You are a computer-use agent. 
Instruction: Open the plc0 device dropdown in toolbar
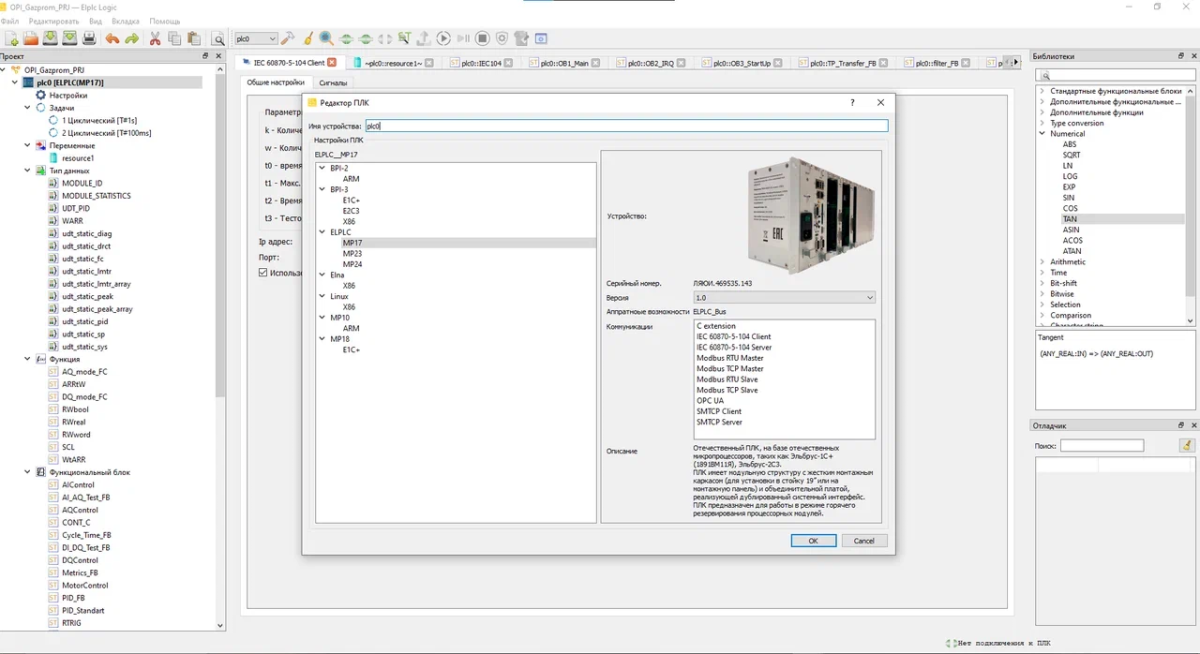(x=256, y=39)
